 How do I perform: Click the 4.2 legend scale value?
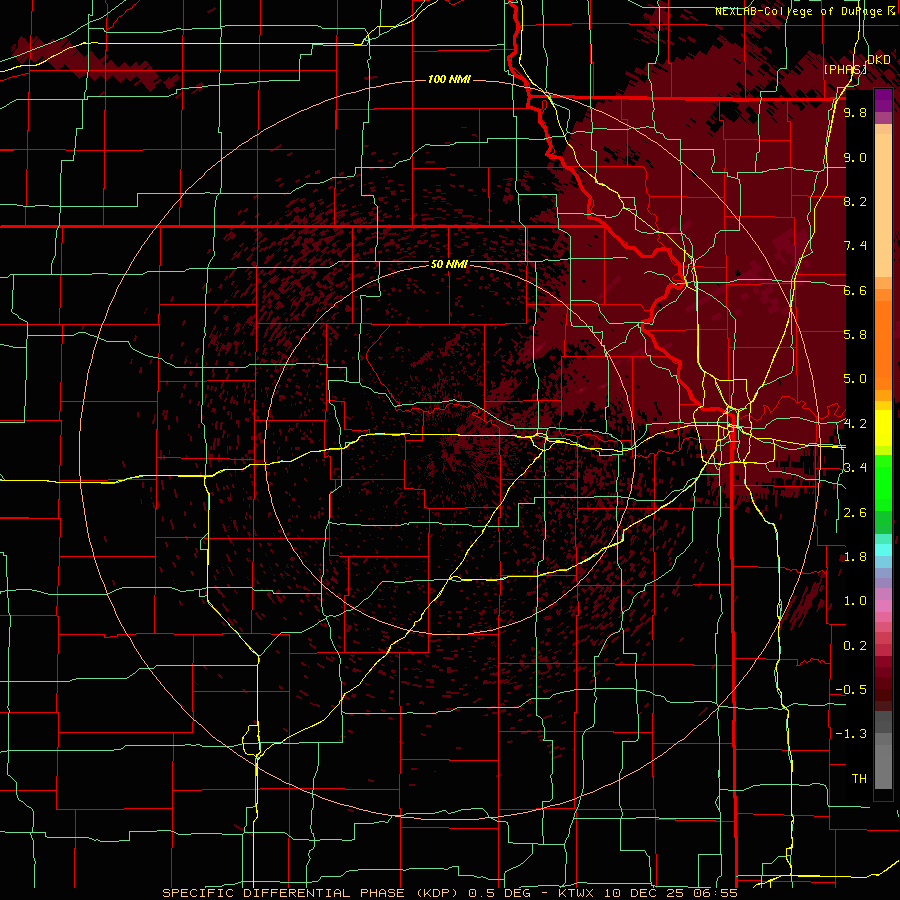coord(855,424)
